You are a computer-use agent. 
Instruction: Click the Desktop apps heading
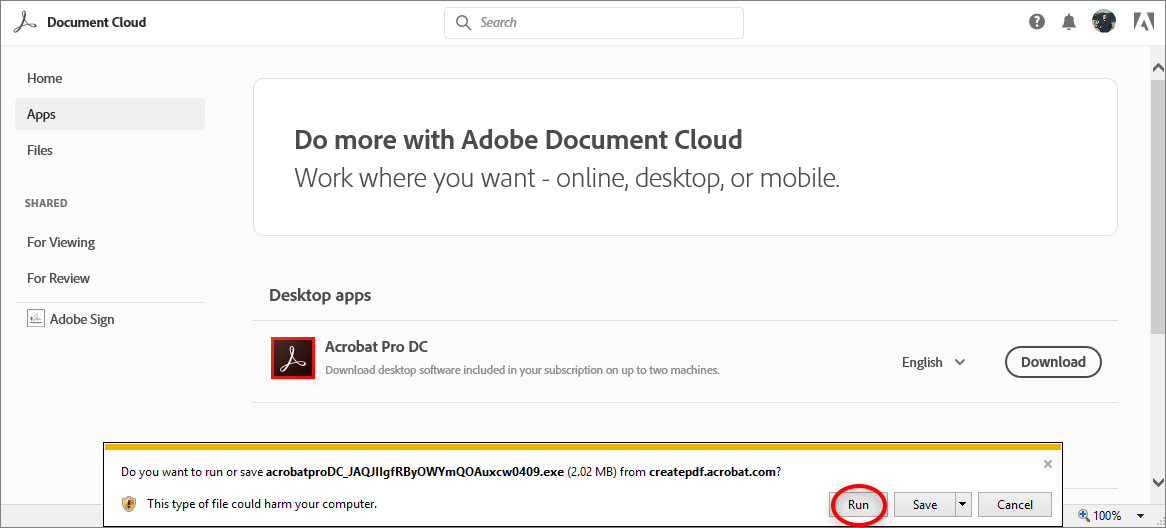(x=320, y=295)
